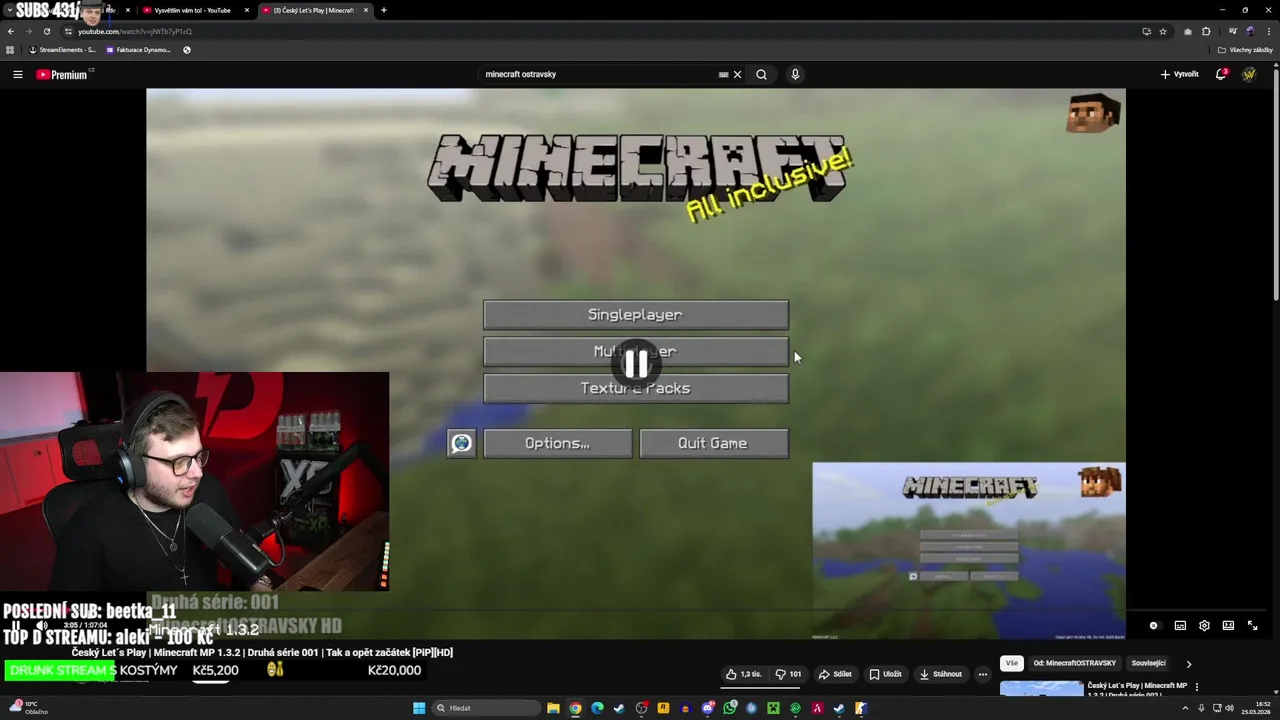Open the clock showing 16:52

coord(1255,708)
